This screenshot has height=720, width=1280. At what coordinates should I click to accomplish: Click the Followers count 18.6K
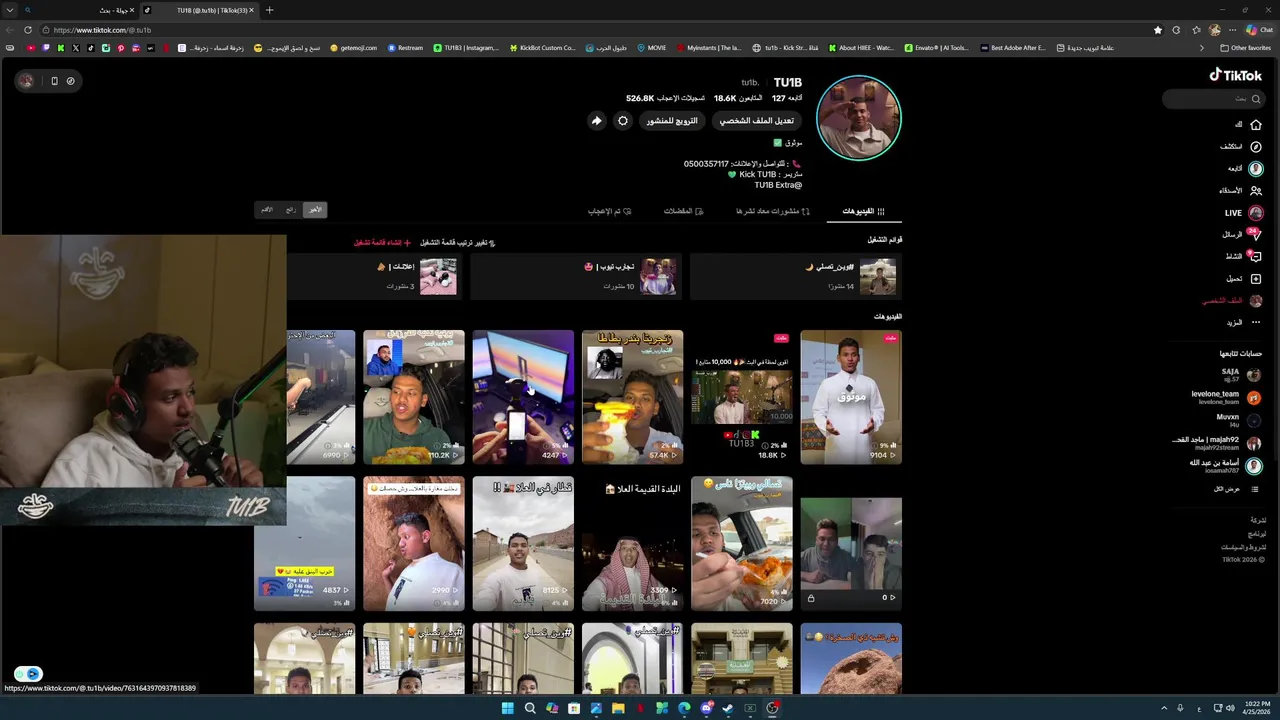pyautogui.click(x=738, y=98)
